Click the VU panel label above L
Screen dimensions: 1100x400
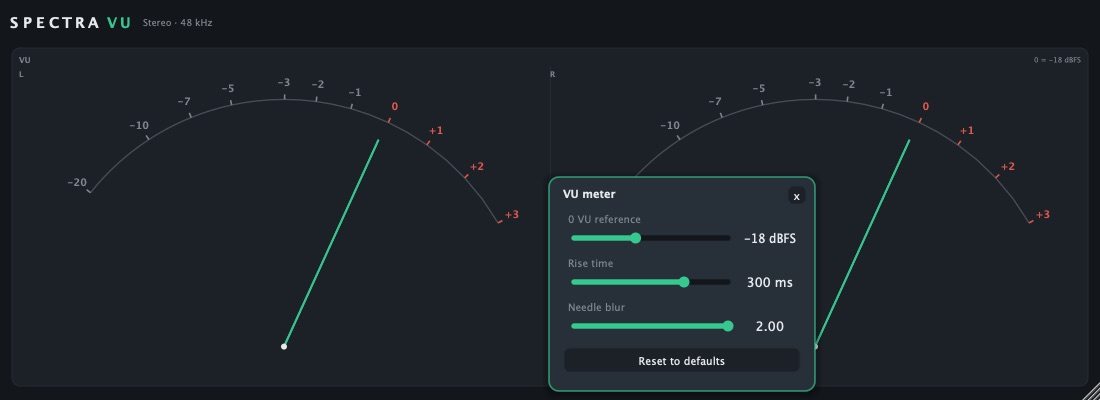pos(25,60)
